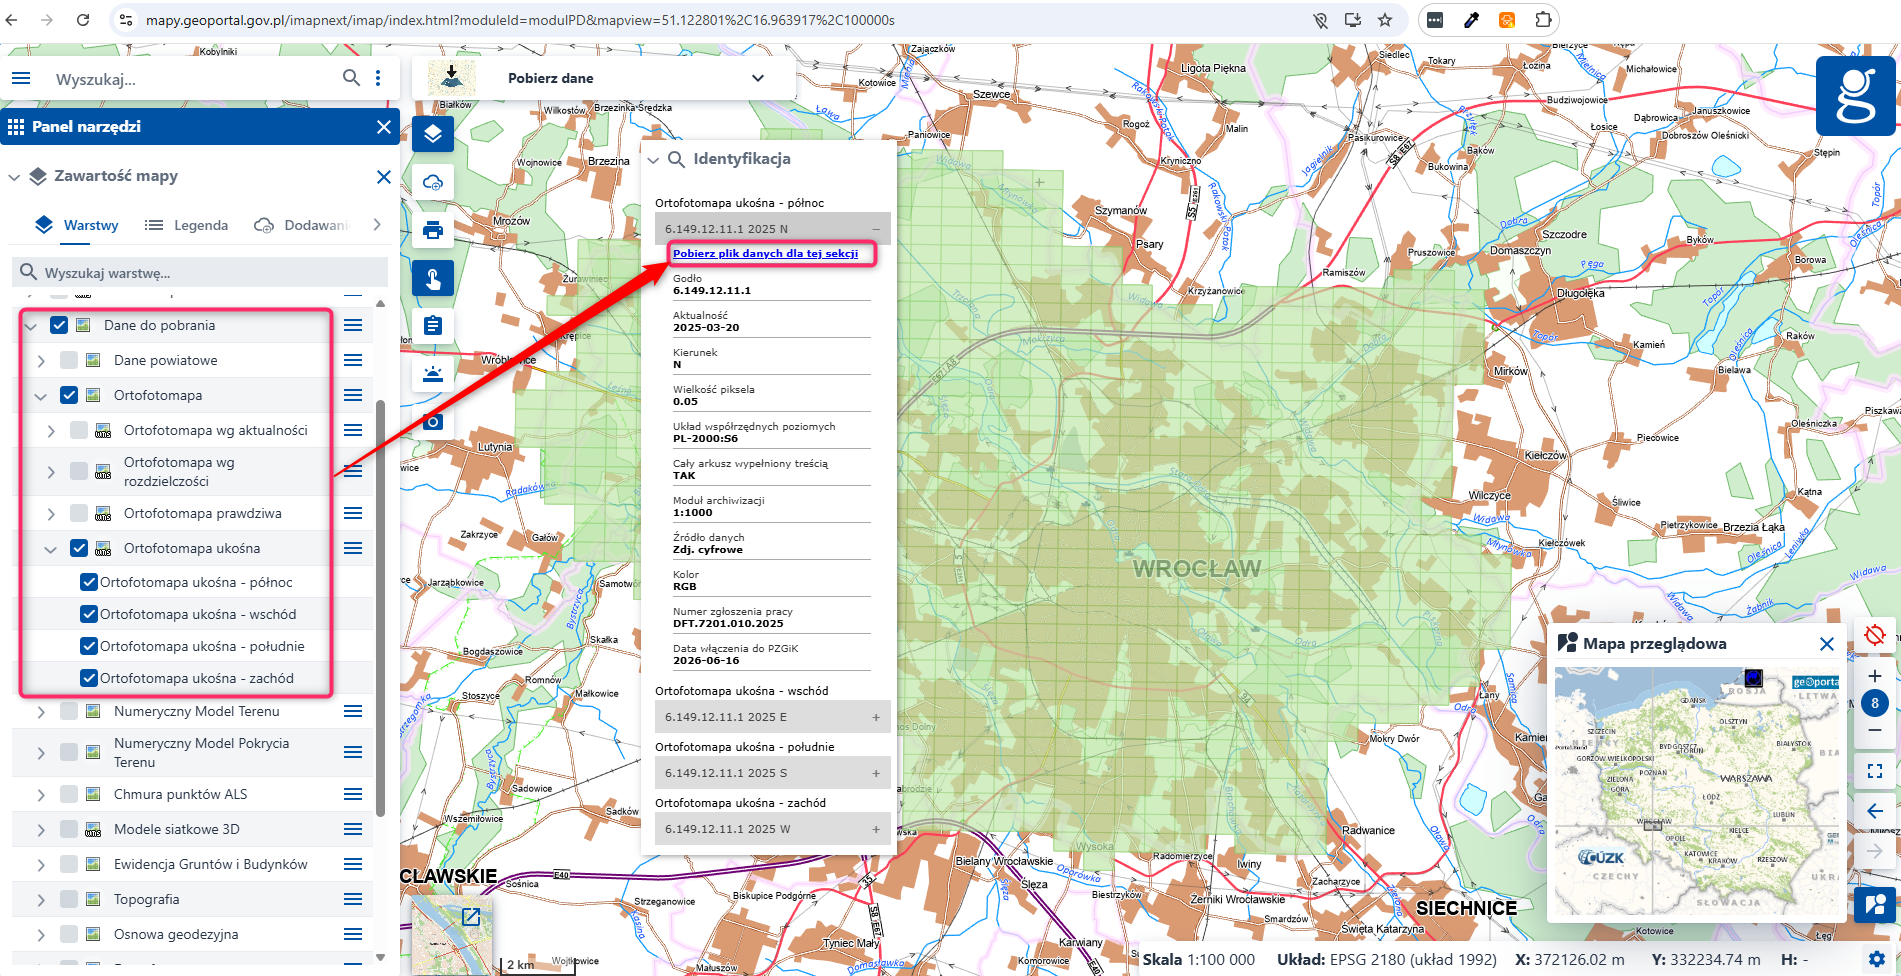1901x976 pixels.
Task: Uncheck Ortofotomapa ukośna - północ
Action: coord(89,582)
